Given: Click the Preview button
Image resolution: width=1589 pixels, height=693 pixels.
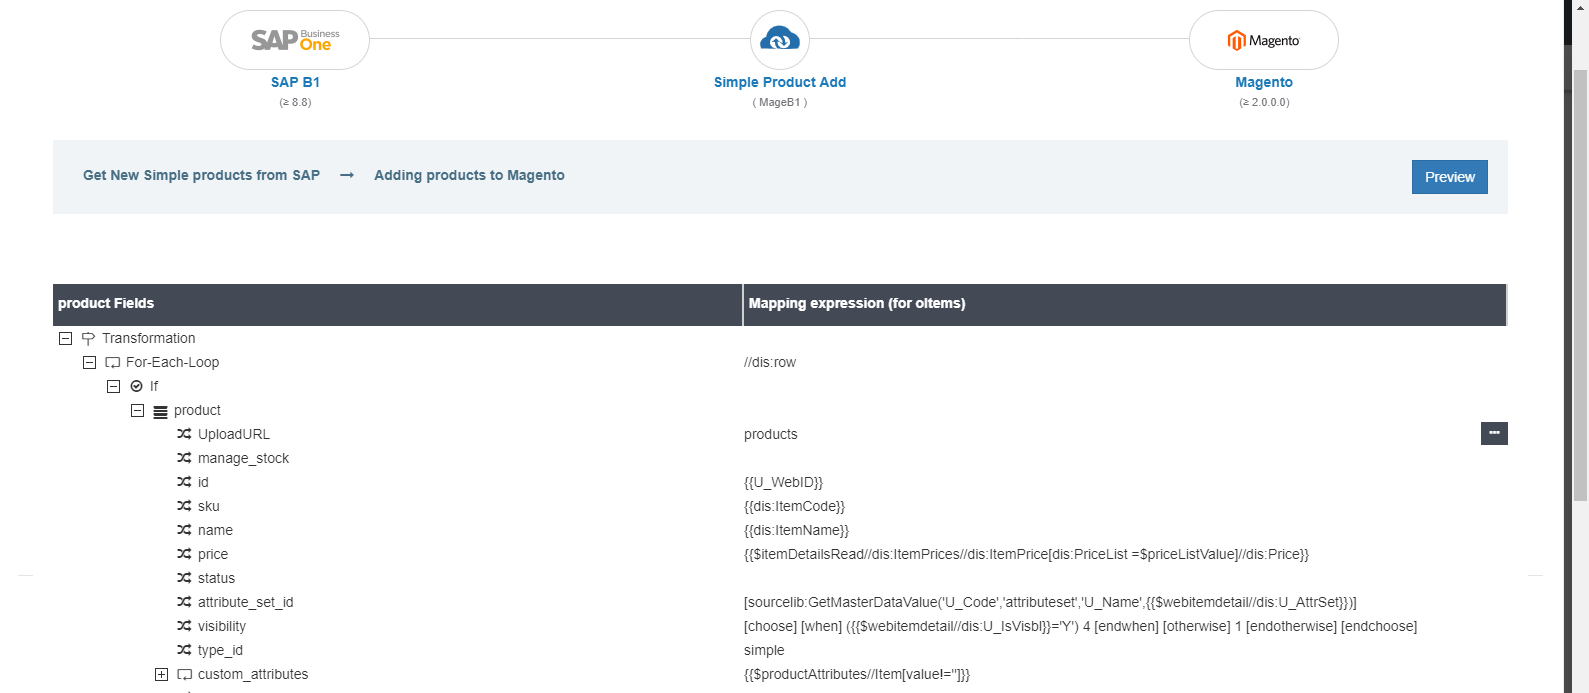Looking at the screenshot, I should coord(1450,177).
